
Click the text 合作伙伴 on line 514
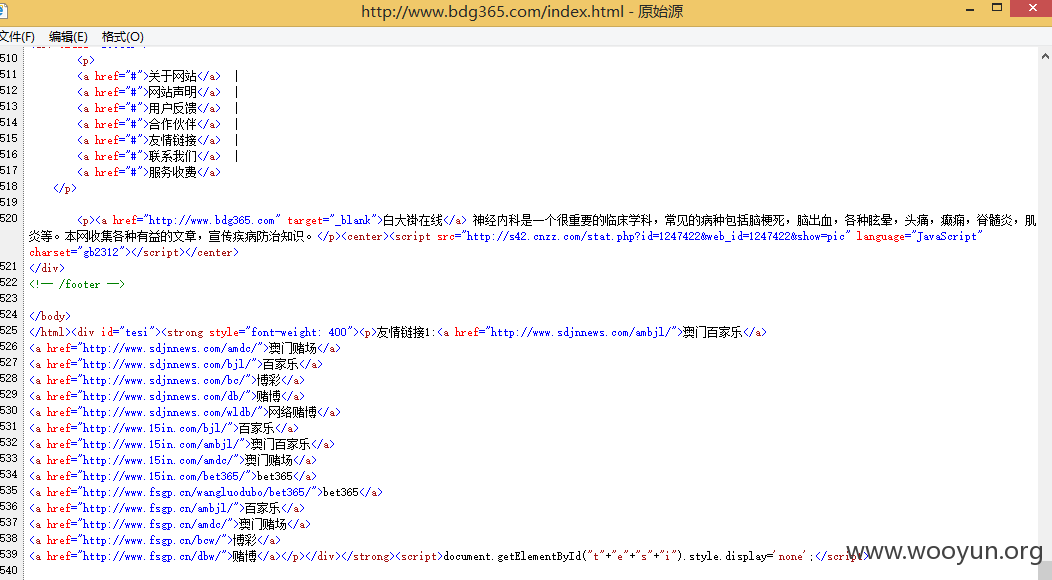(x=172, y=125)
